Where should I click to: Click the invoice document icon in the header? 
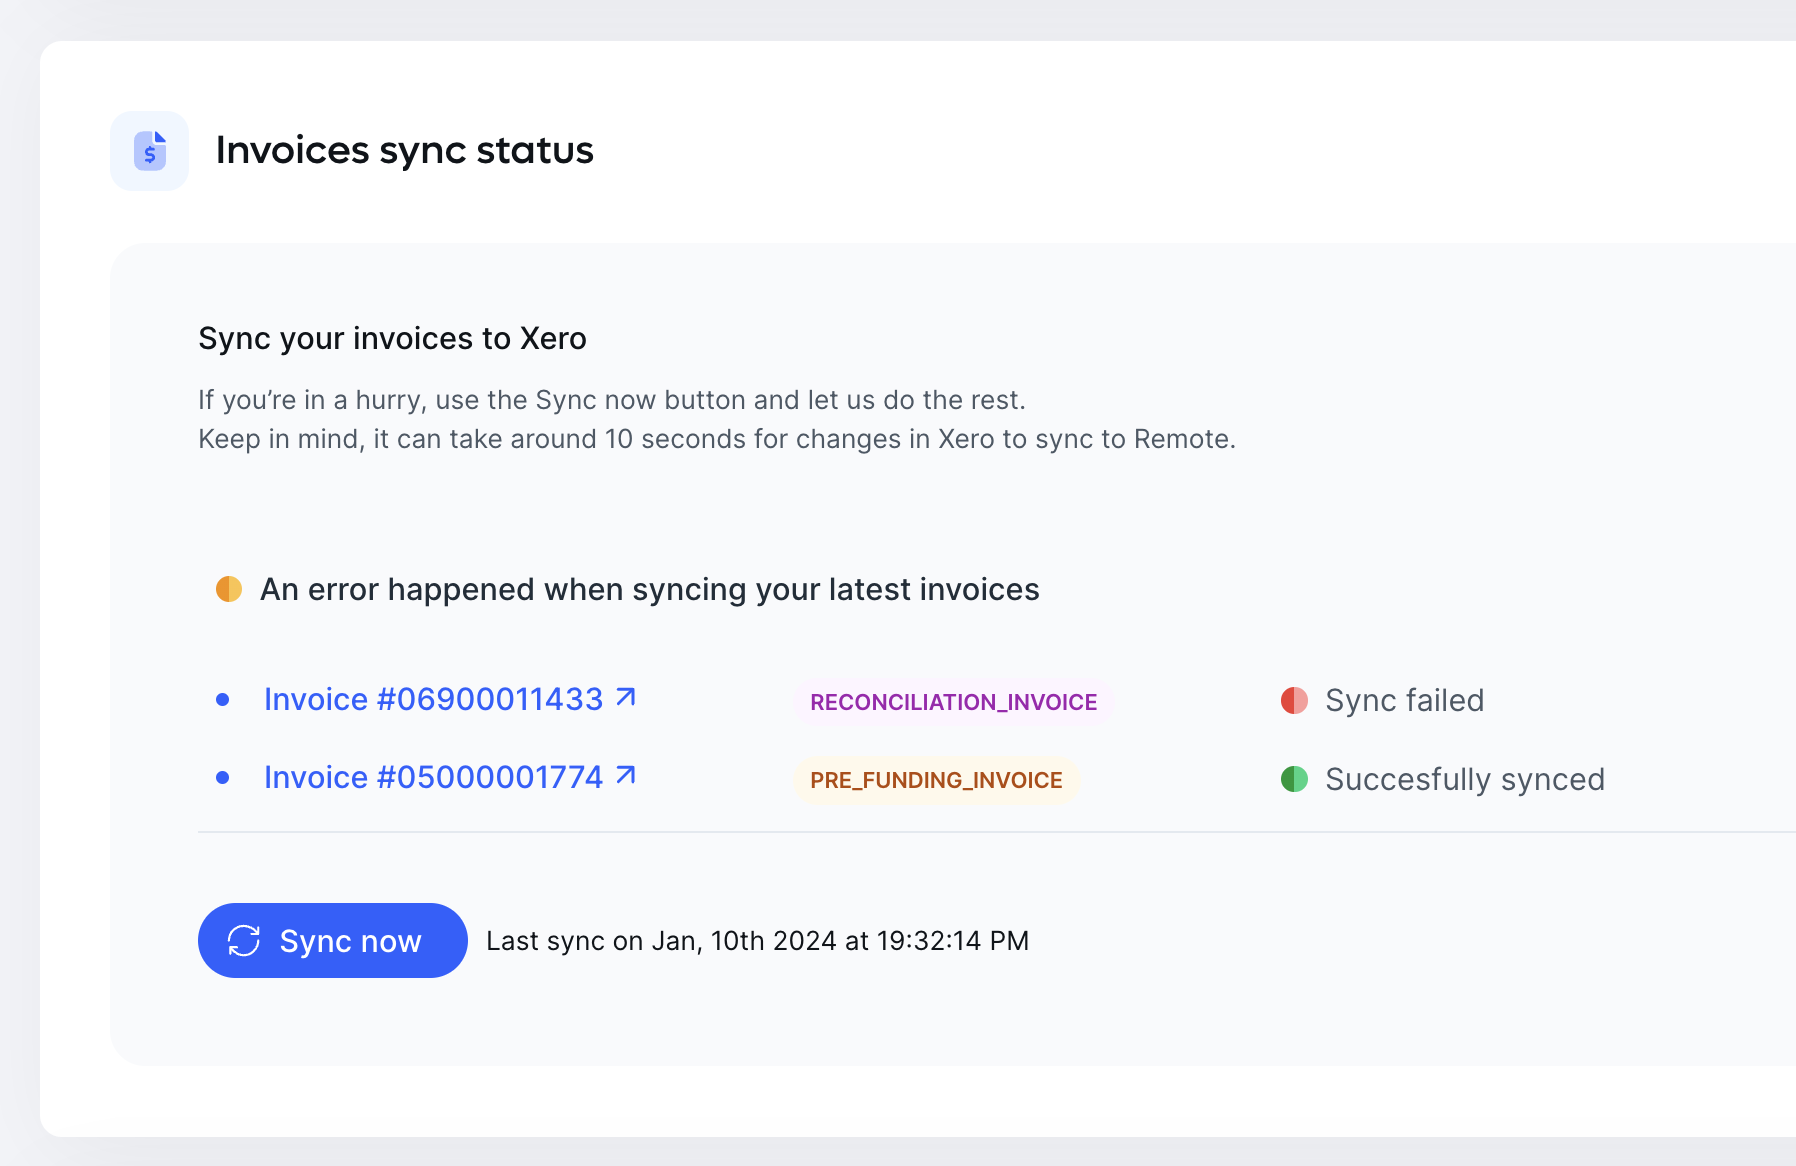click(150, 151)
